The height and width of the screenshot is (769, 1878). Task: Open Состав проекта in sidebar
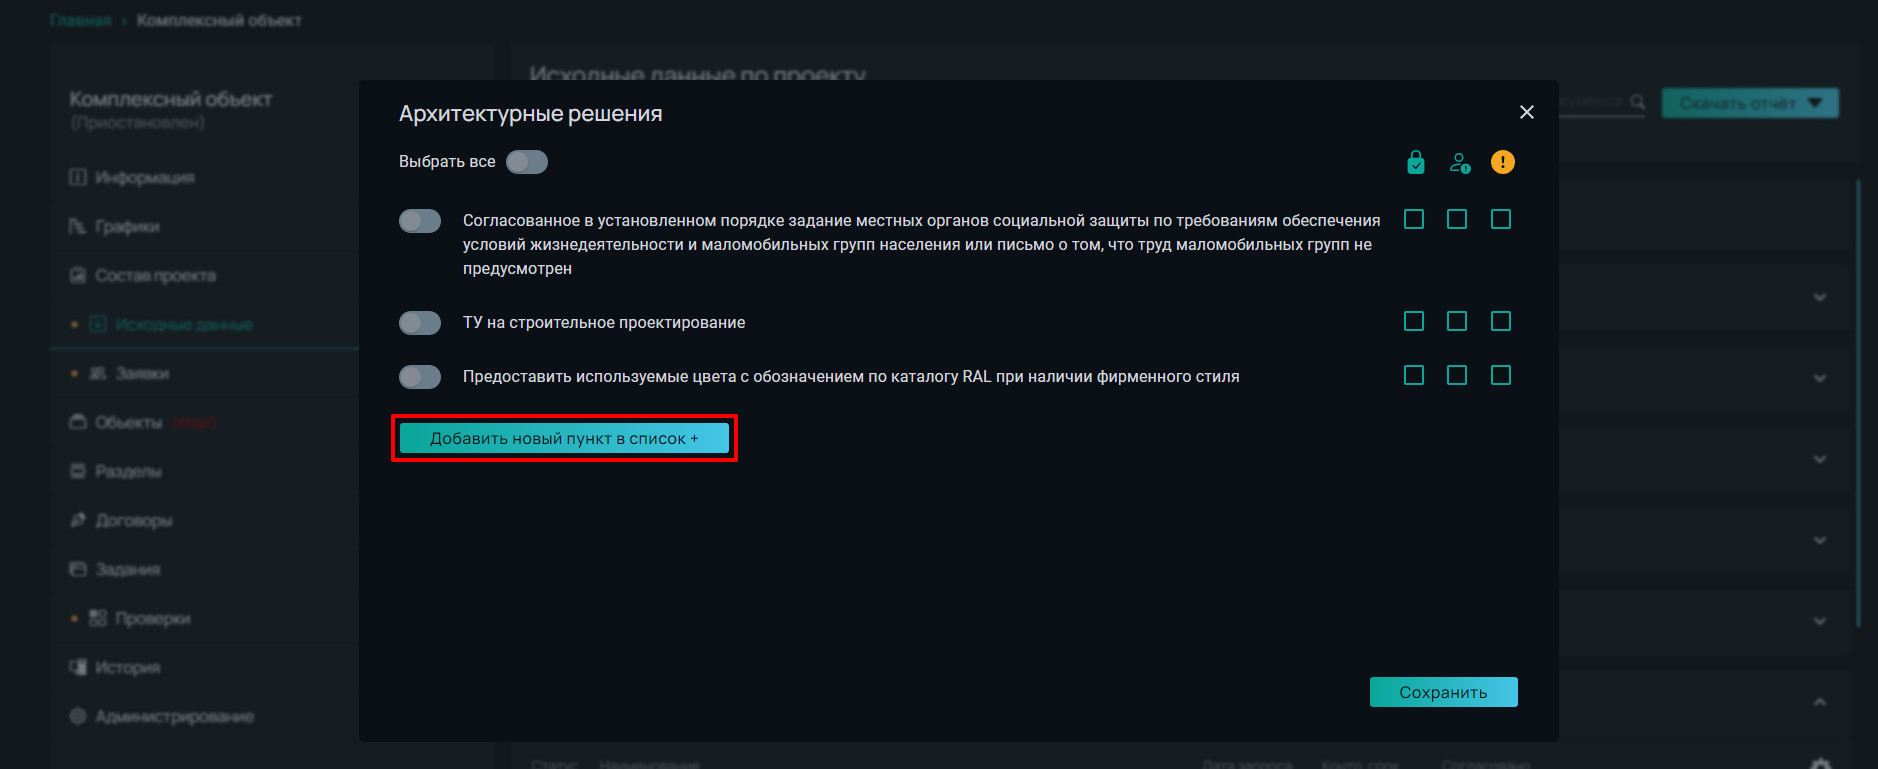155,276
